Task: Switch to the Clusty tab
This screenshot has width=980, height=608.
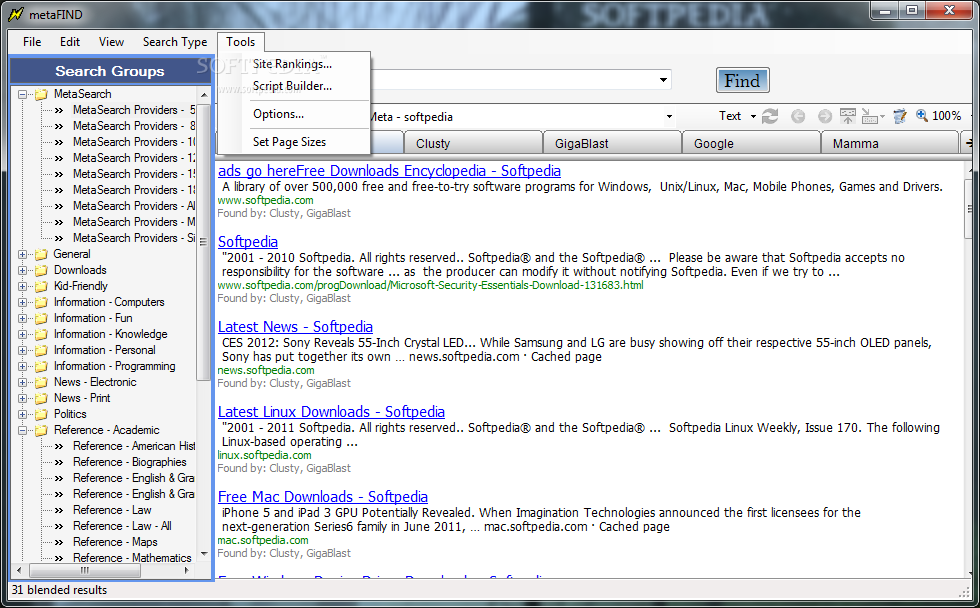Action: (x=472, y=143)
